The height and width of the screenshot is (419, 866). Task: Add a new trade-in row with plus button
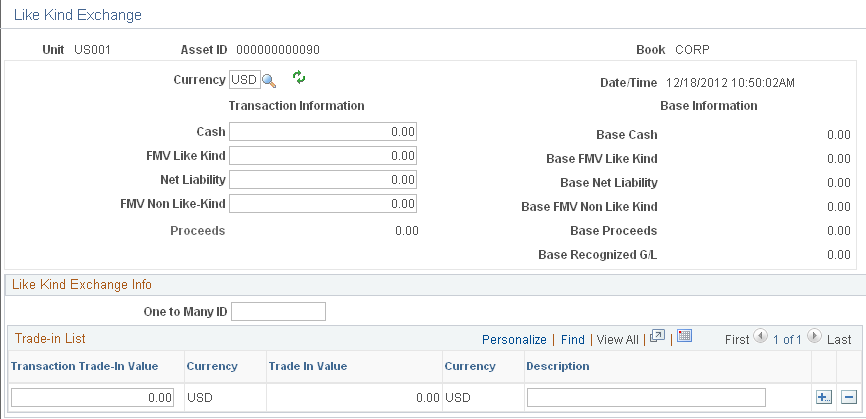(x=824, y=397)
